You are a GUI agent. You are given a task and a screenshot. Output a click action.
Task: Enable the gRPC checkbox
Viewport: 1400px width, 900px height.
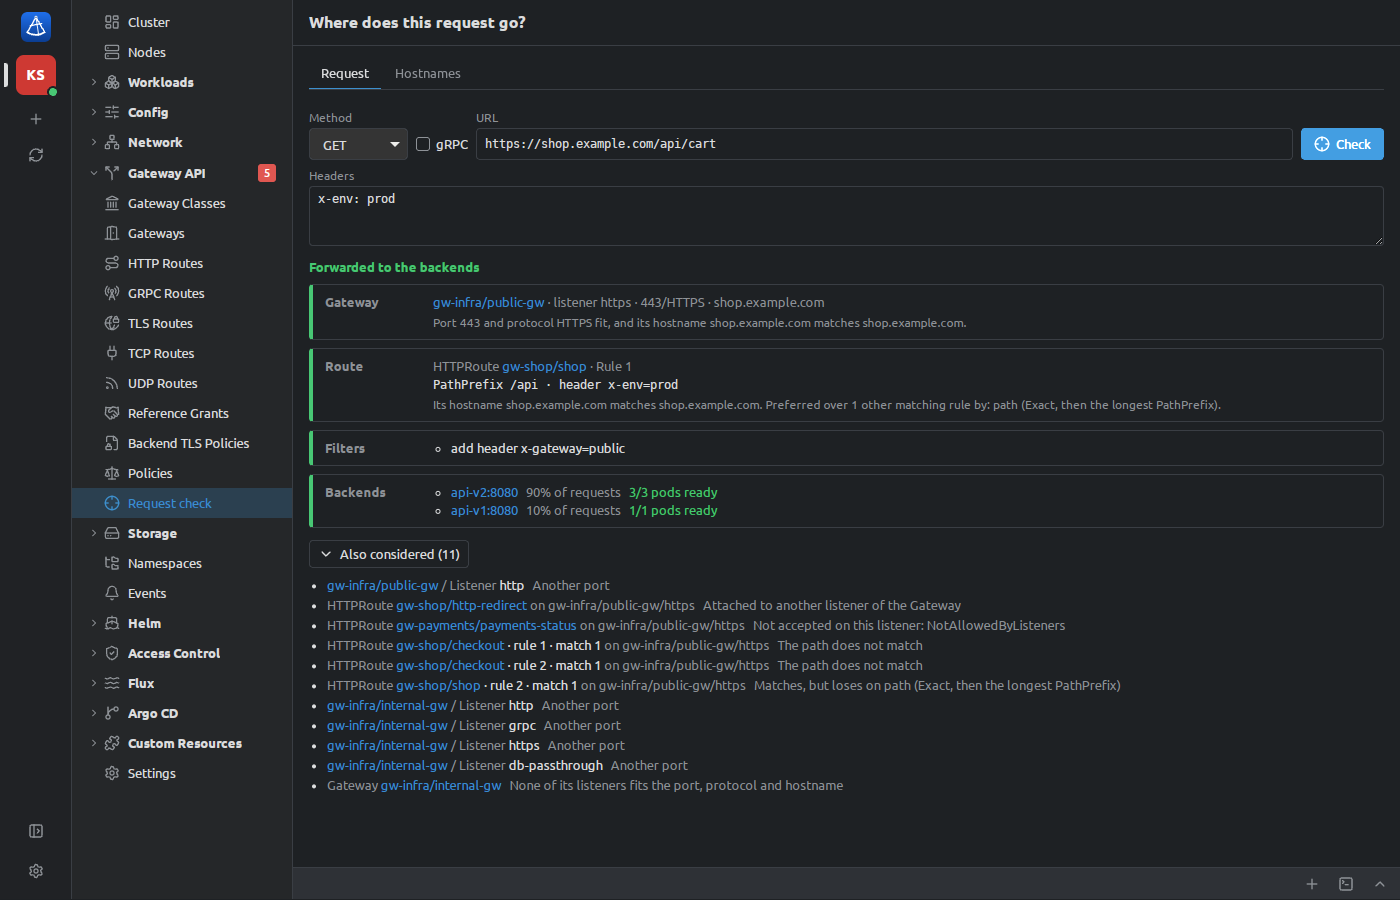pyautogui.click(x=423, y=144)
